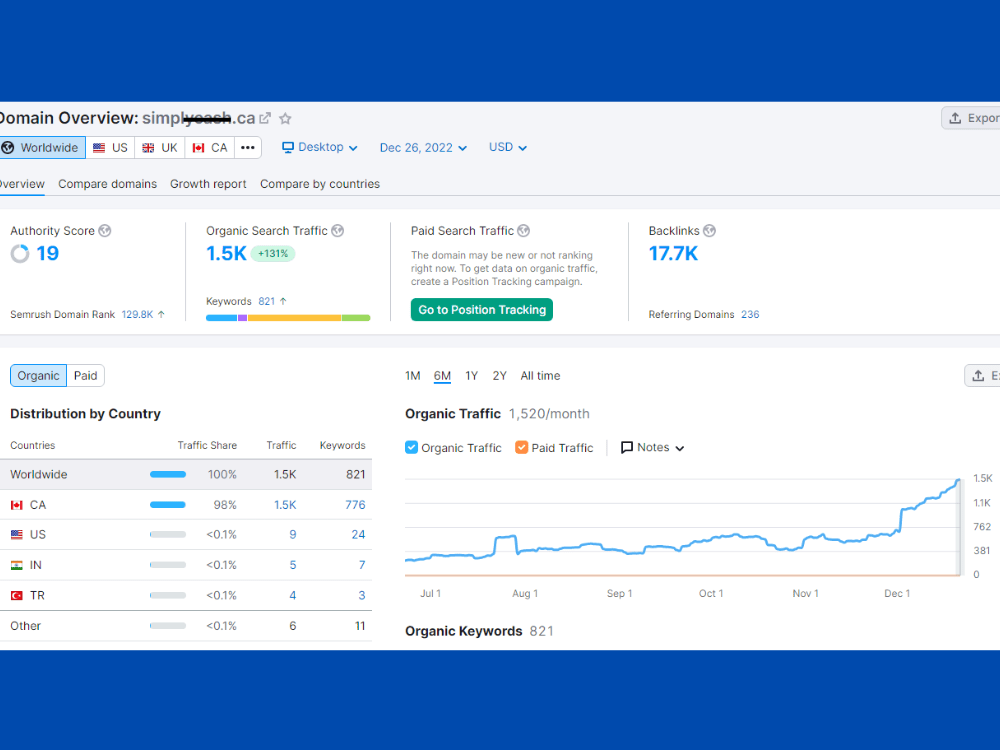
Task: Click the Turkey flag icon in the TR row
Action: coord(17,596)
